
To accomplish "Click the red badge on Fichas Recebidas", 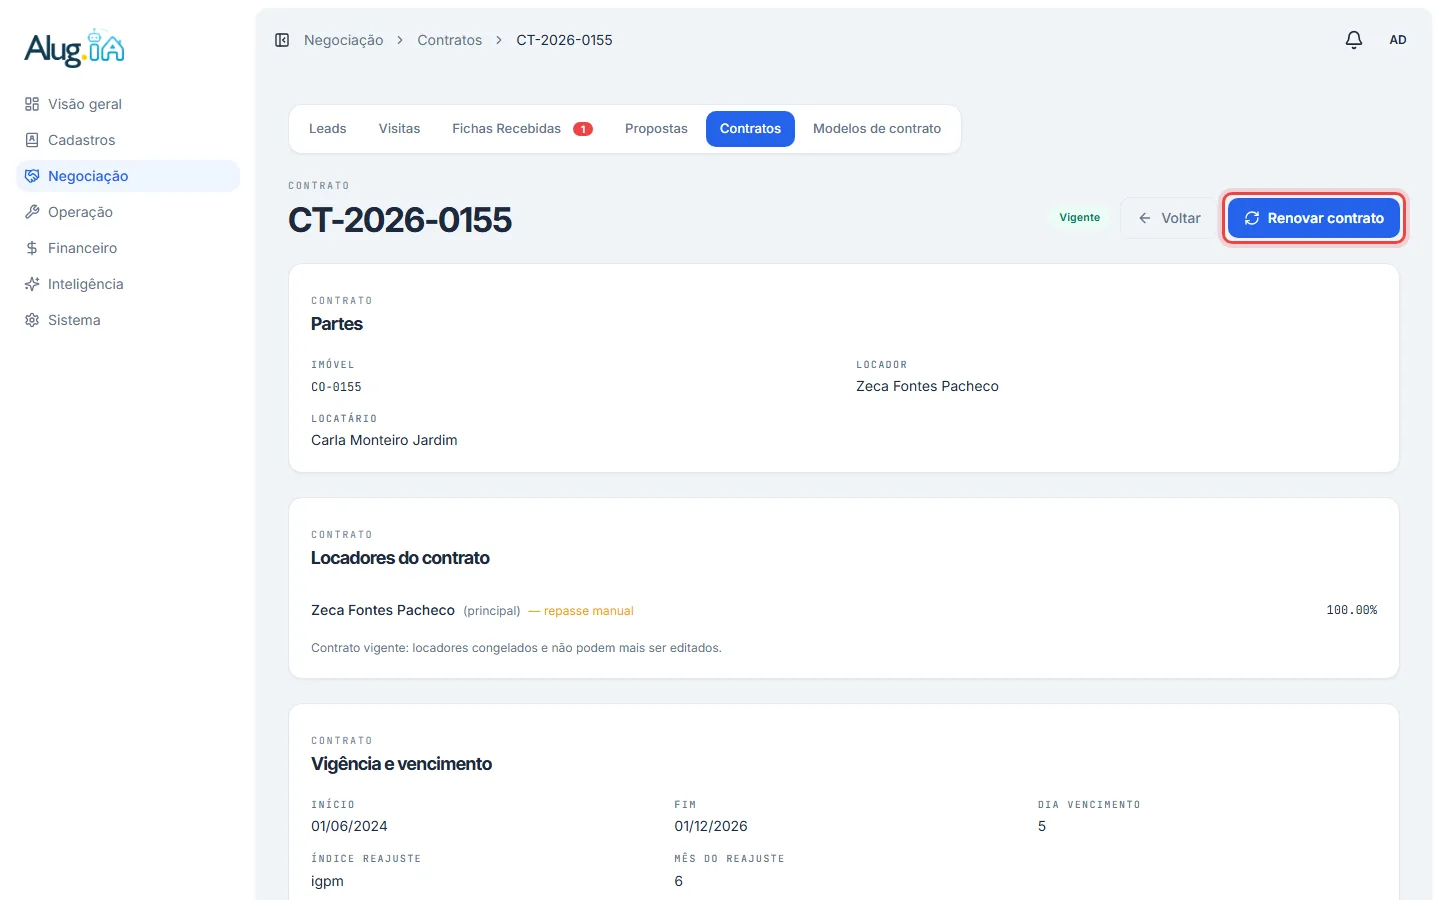I will point(583,129).
